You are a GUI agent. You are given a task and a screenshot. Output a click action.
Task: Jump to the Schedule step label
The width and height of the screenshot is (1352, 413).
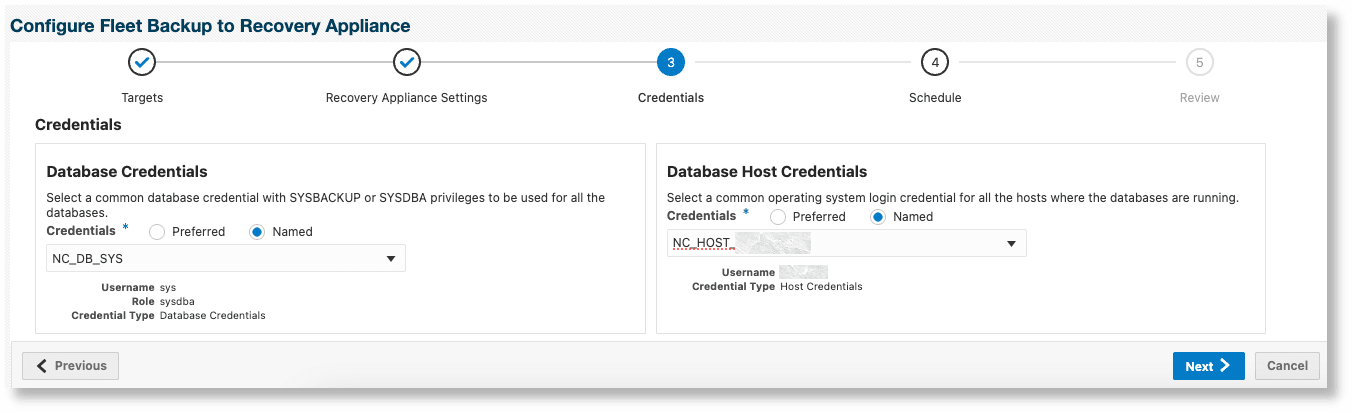coord(935,98)
